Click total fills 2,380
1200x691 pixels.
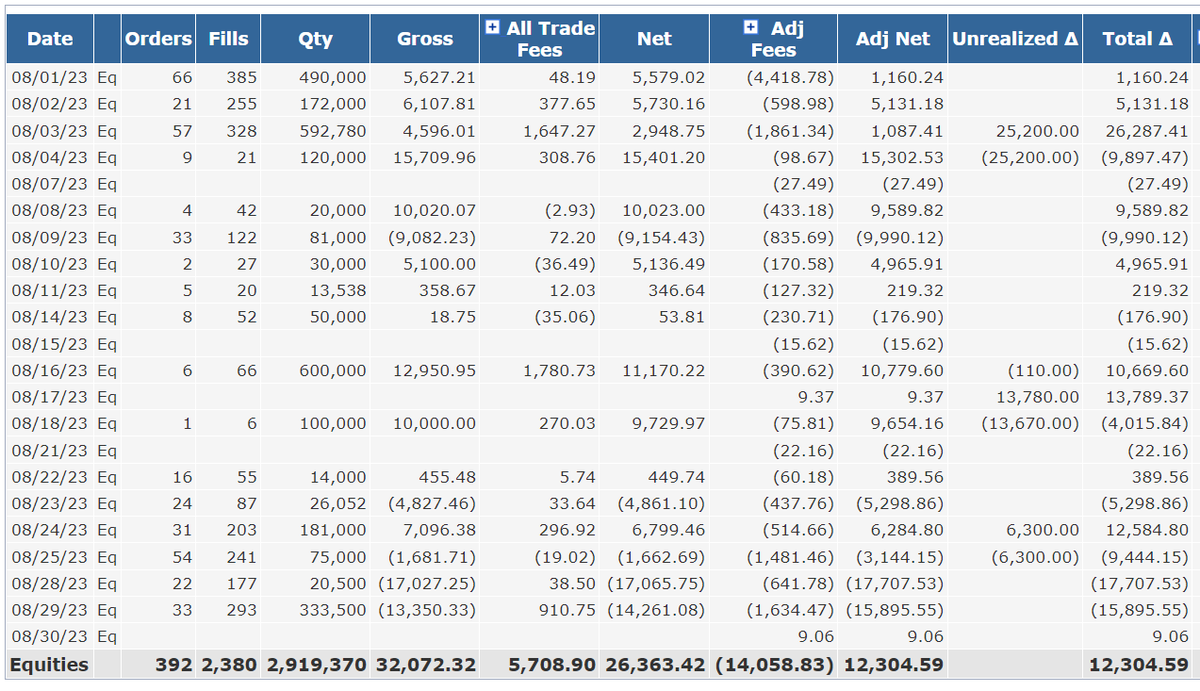point(231,664)
